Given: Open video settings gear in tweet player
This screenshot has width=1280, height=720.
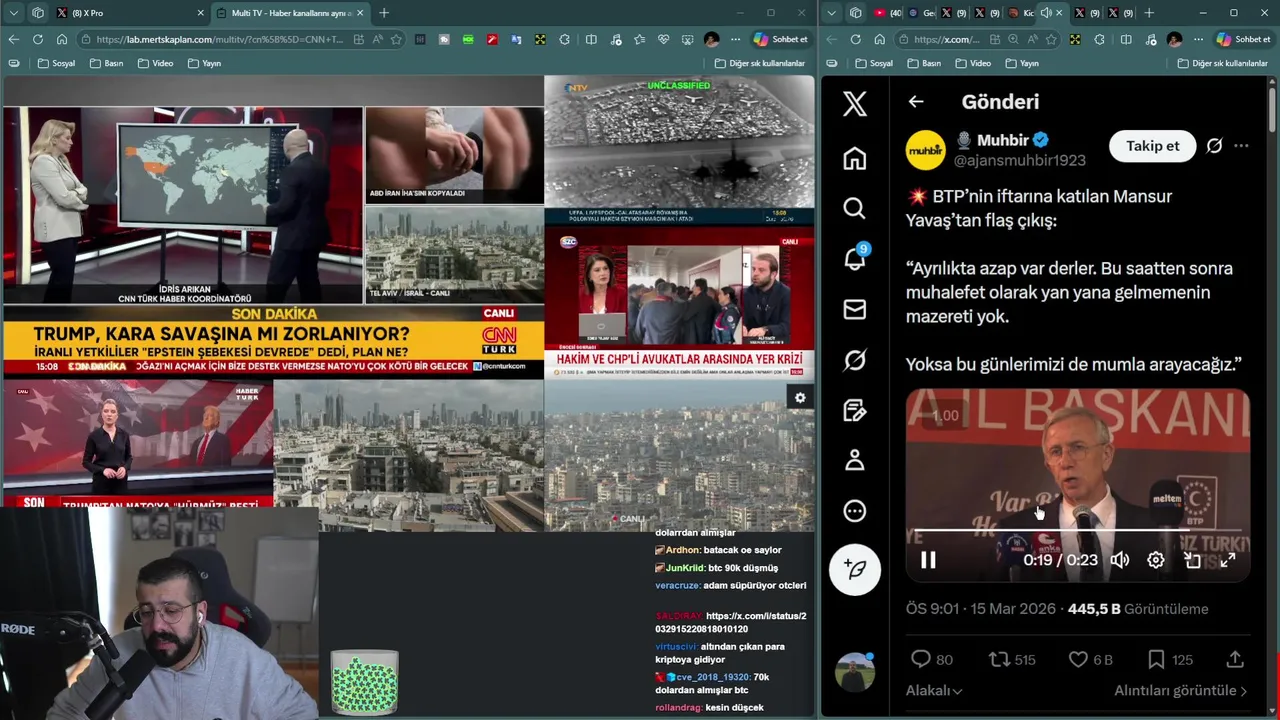Looking at the screenshot, I should pyautogui.click(x=1156, y=560).
